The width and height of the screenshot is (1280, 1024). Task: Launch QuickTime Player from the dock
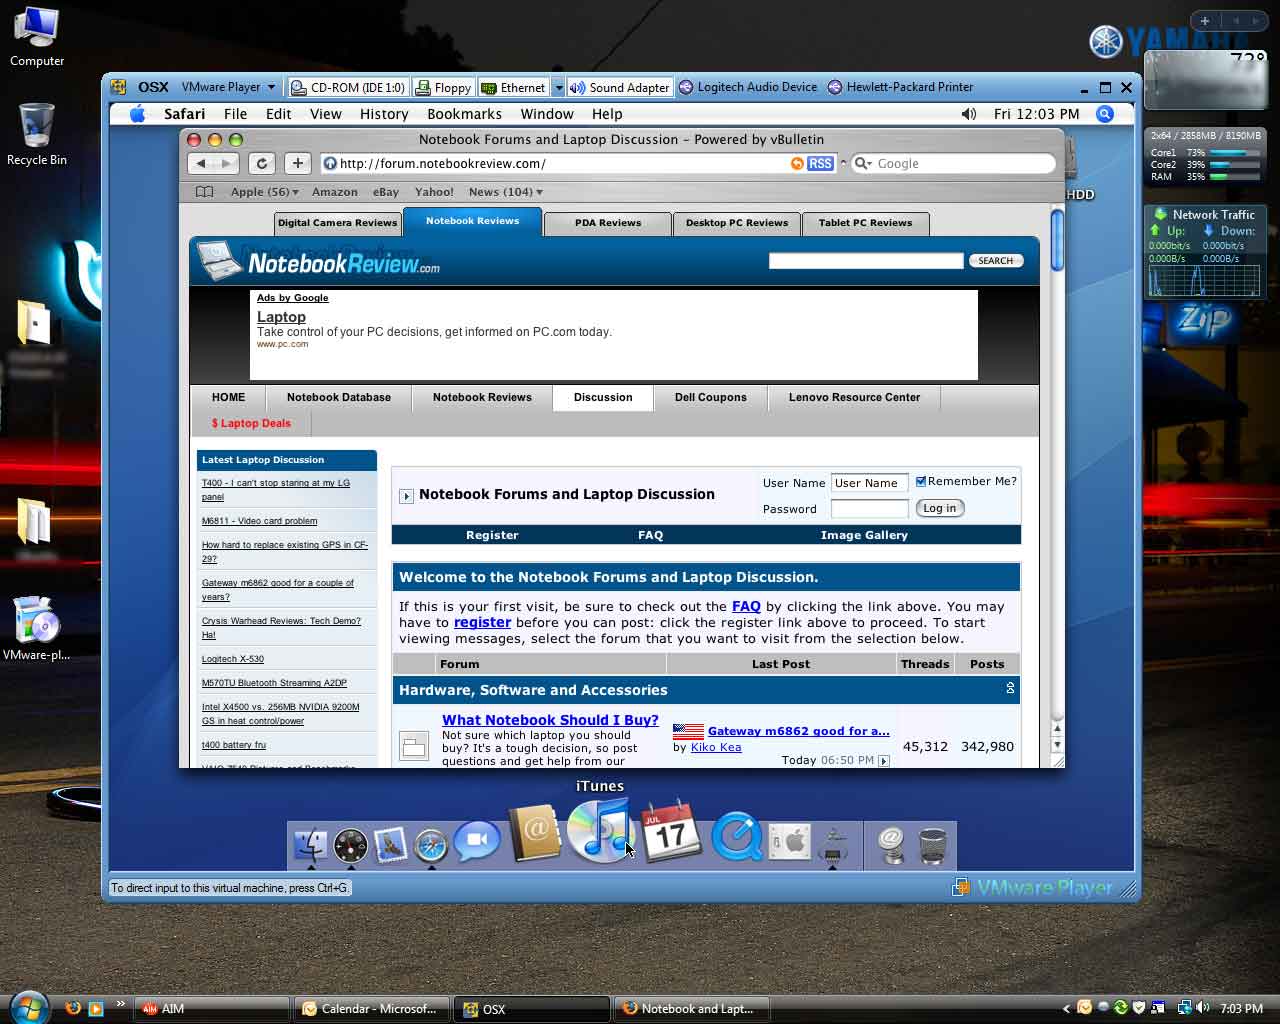737,838
